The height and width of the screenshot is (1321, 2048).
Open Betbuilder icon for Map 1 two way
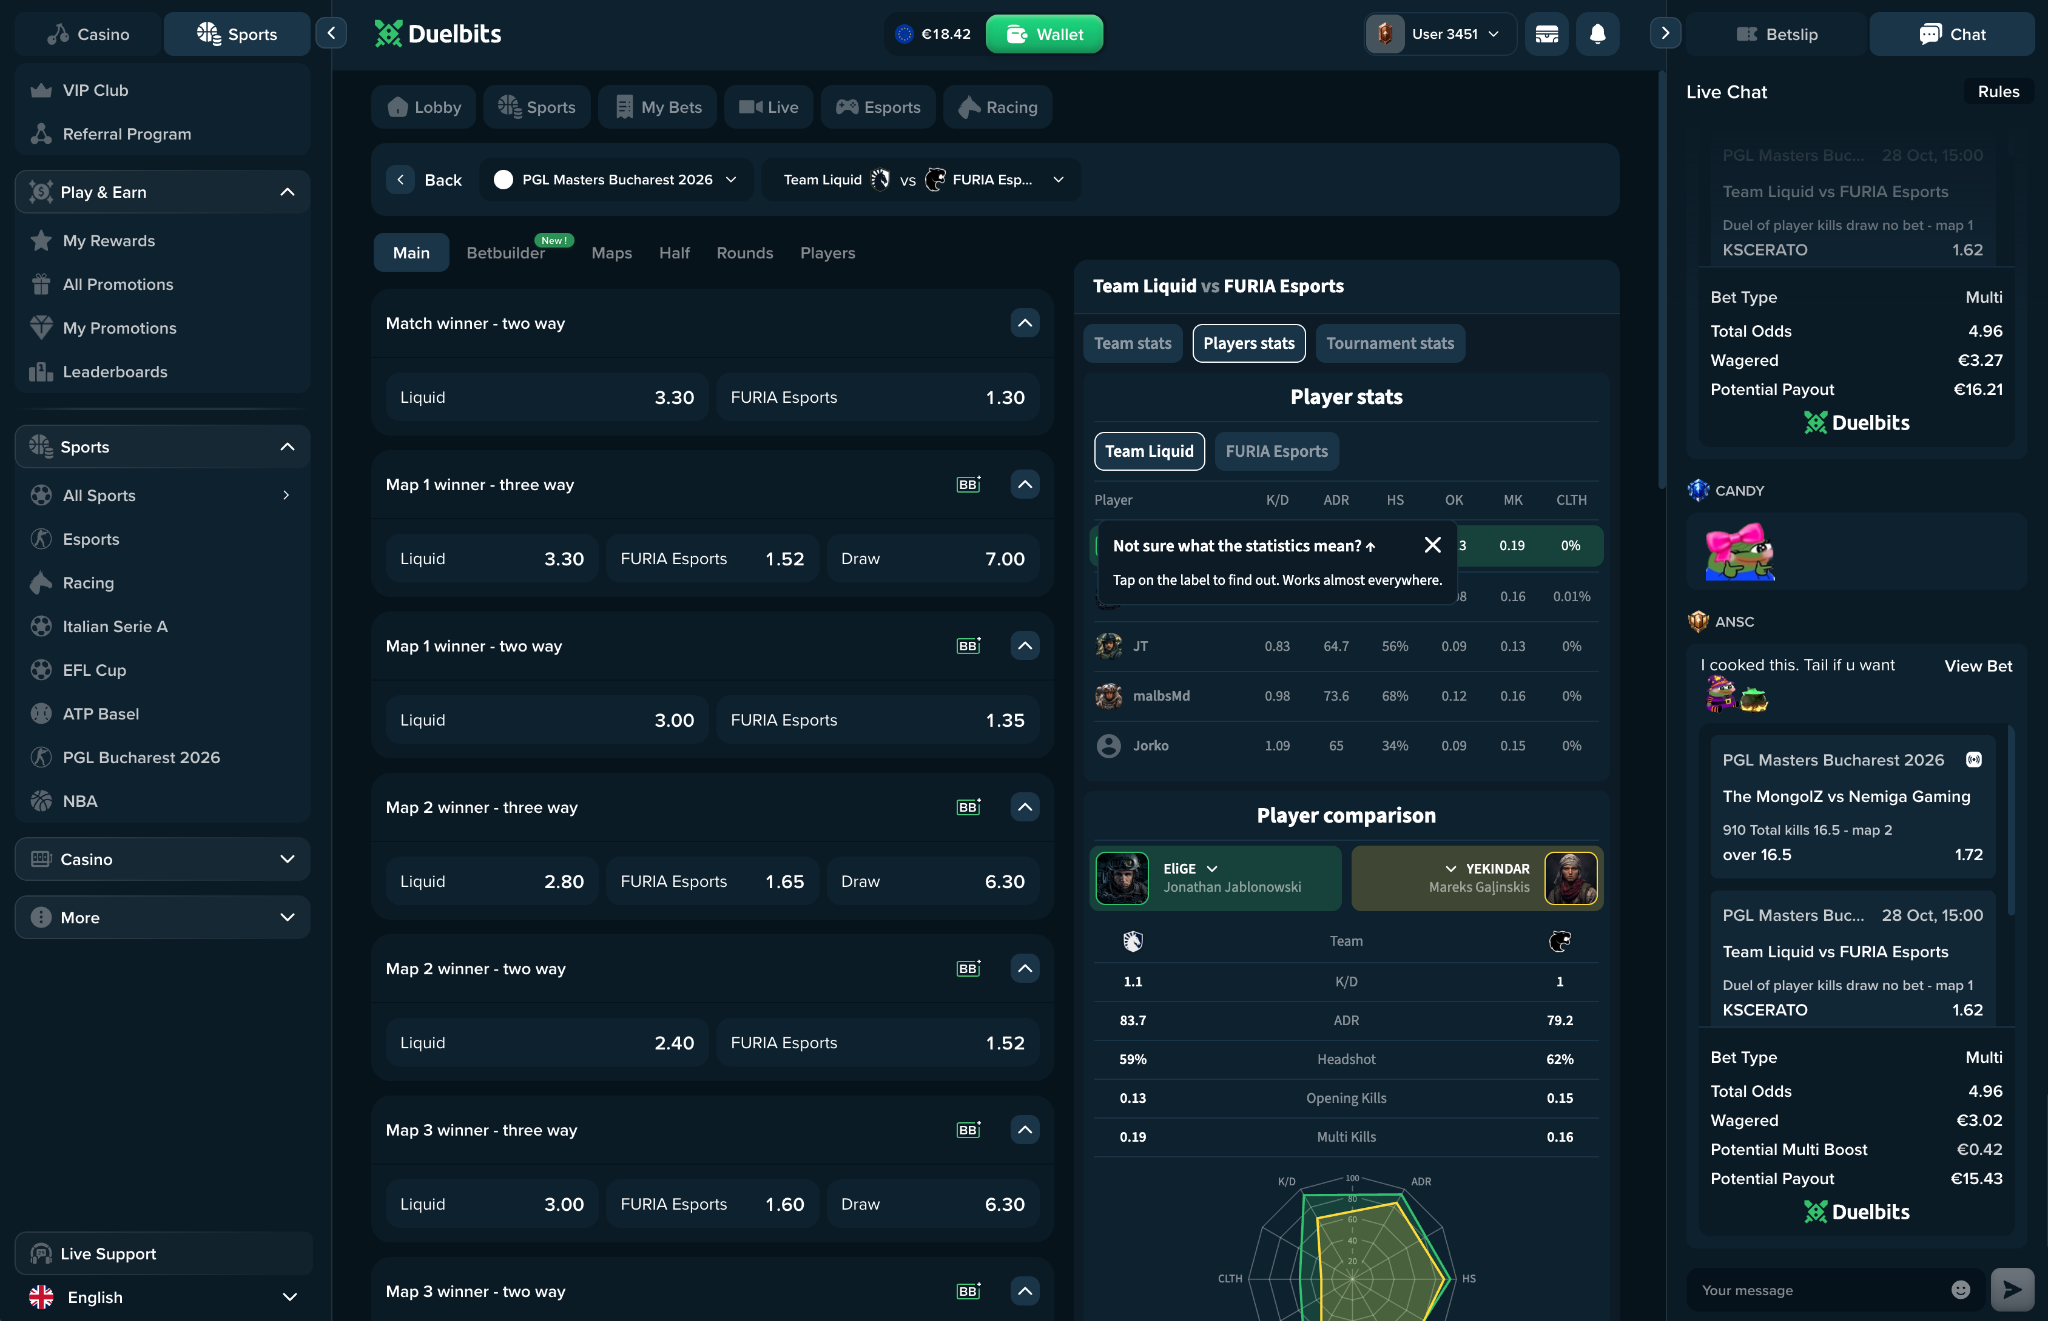968,646
